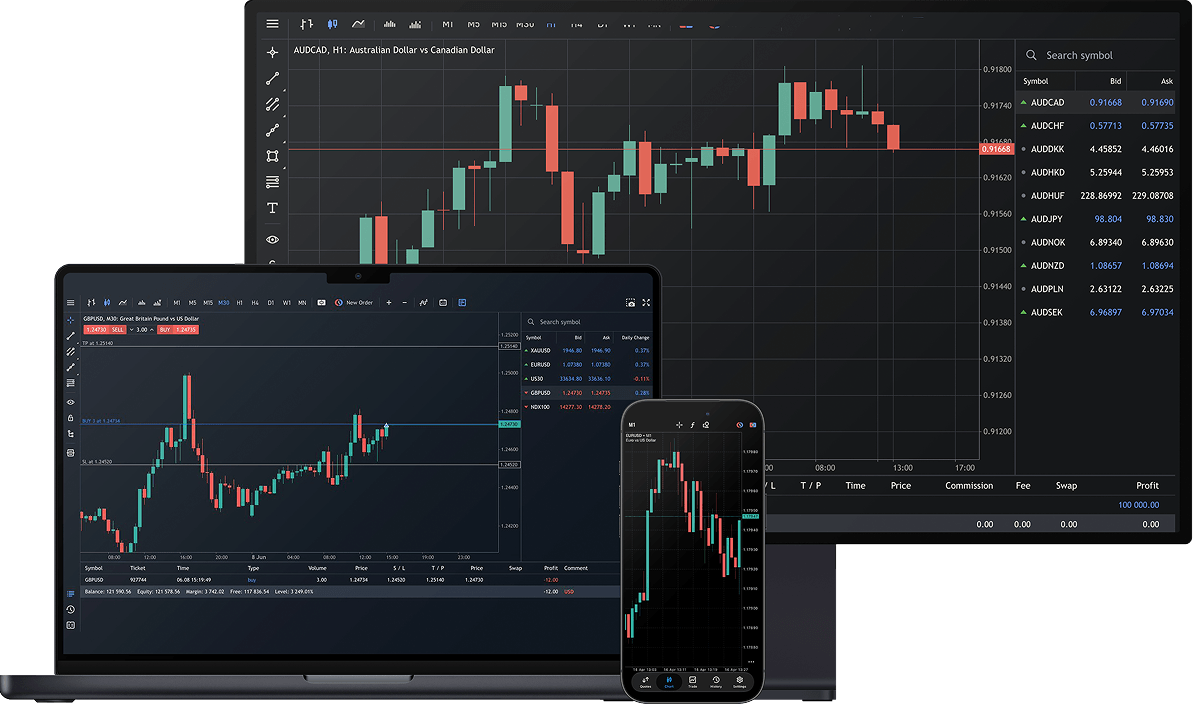Select equidistant channel tool on monitor sidebar
The height and width of the screenshot is (704, 1200).
272,104
